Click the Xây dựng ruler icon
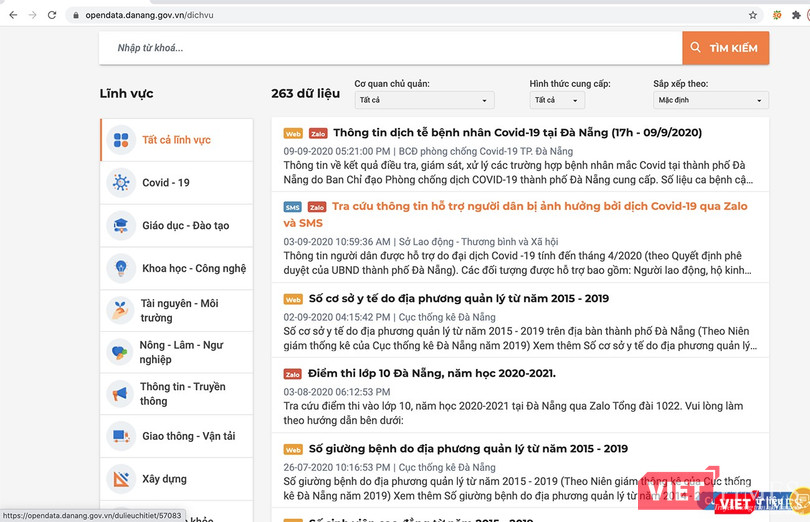Viewport: 810px width, 522px height. coord(121,479)
